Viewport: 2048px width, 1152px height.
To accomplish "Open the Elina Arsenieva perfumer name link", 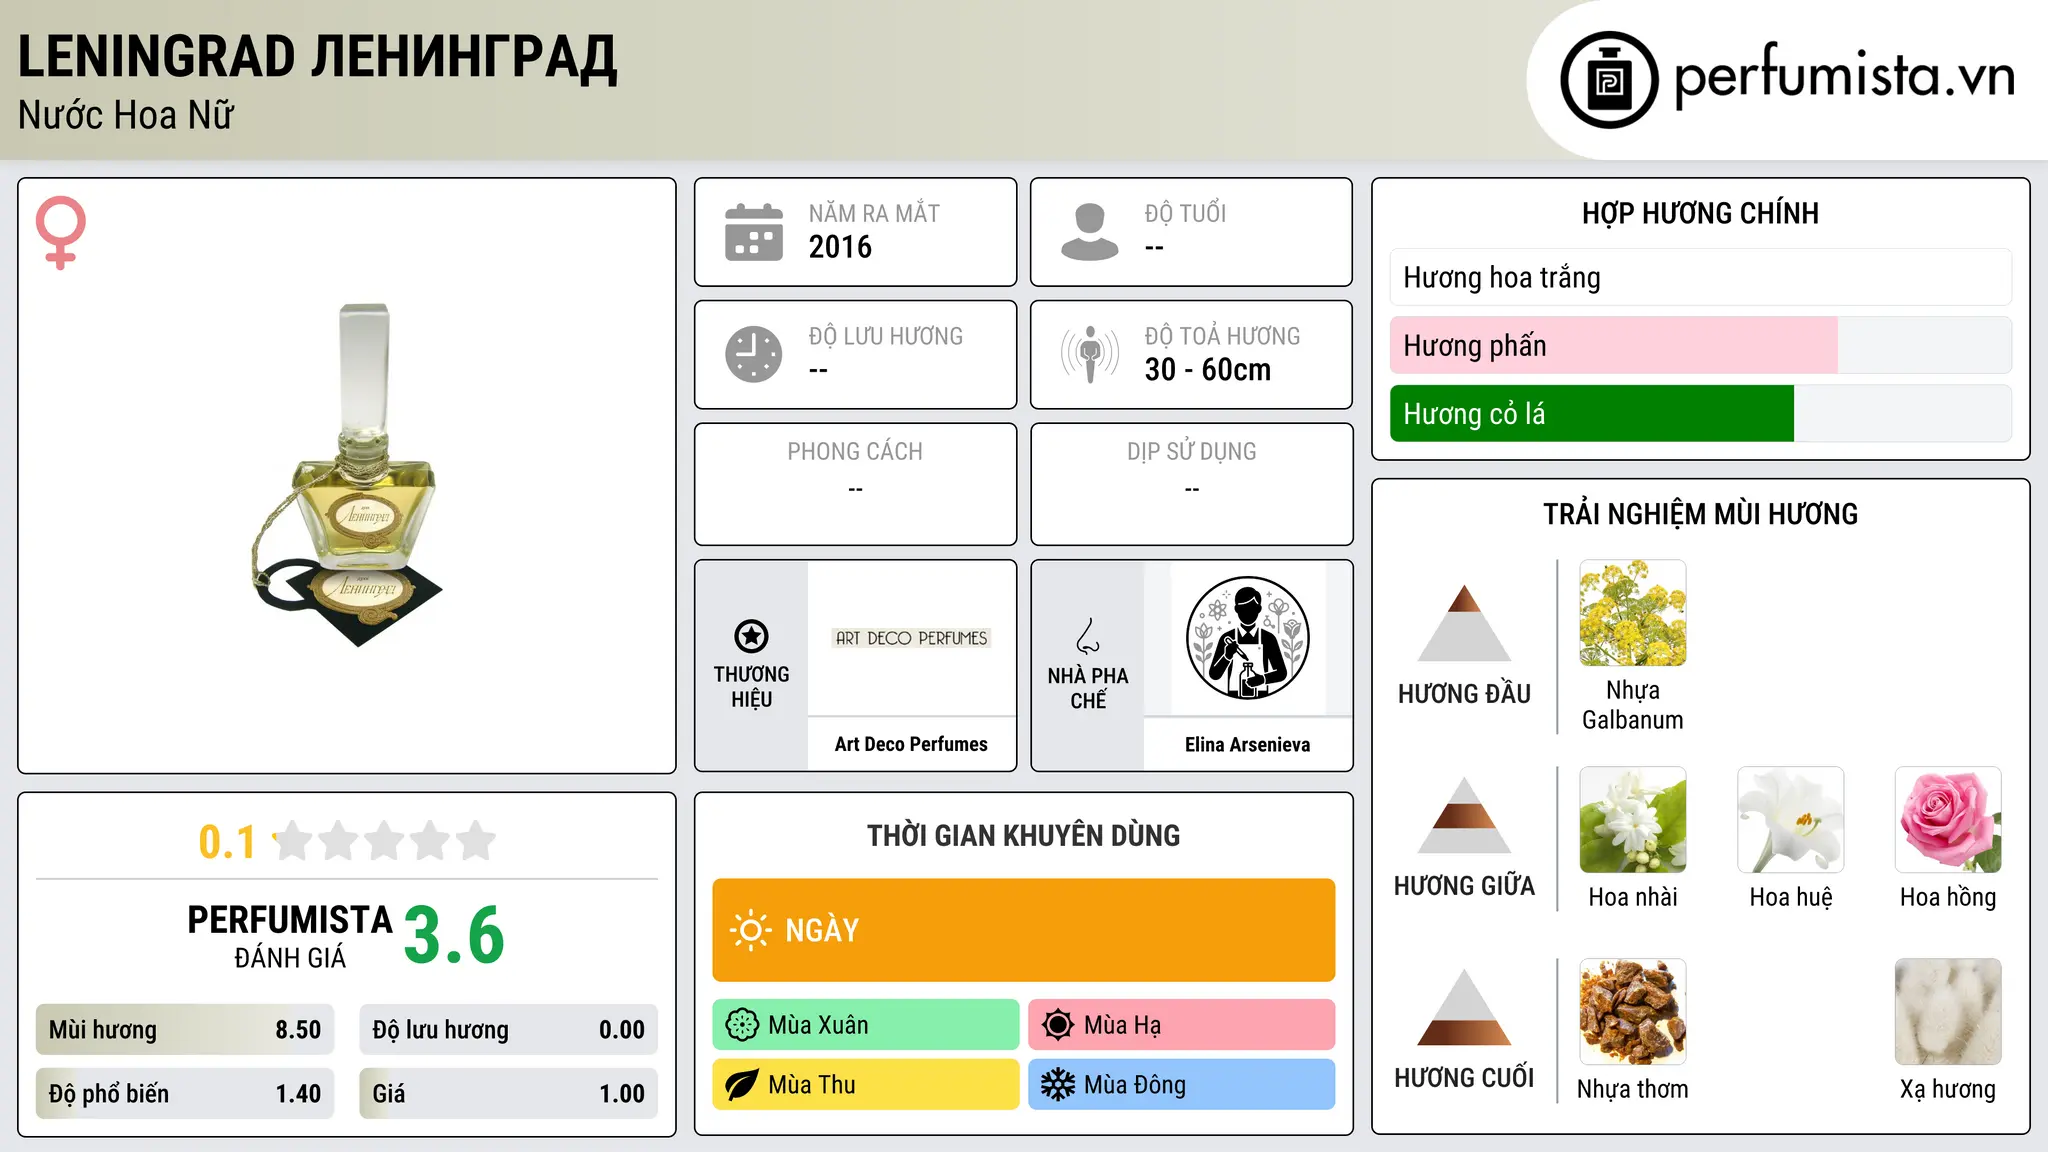I will [1247, 744].
